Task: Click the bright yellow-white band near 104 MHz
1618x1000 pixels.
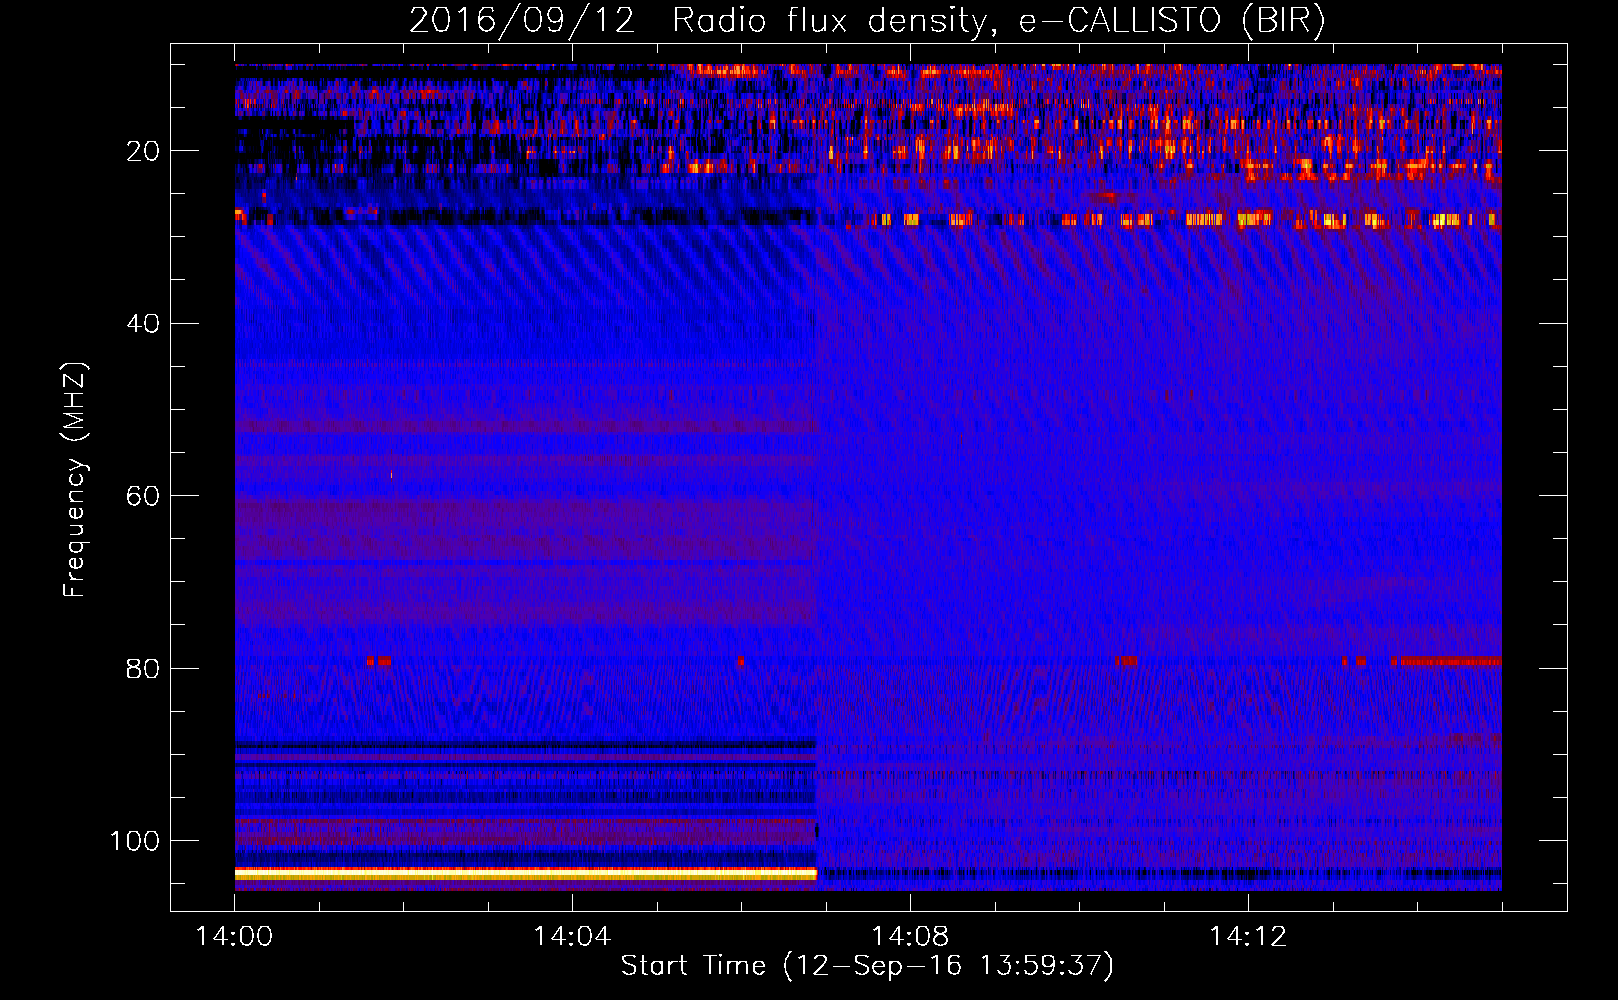Action: coord(526,874)
